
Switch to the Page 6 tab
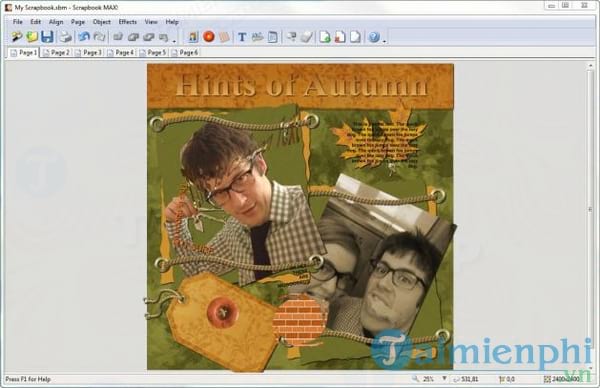point(184,53)
